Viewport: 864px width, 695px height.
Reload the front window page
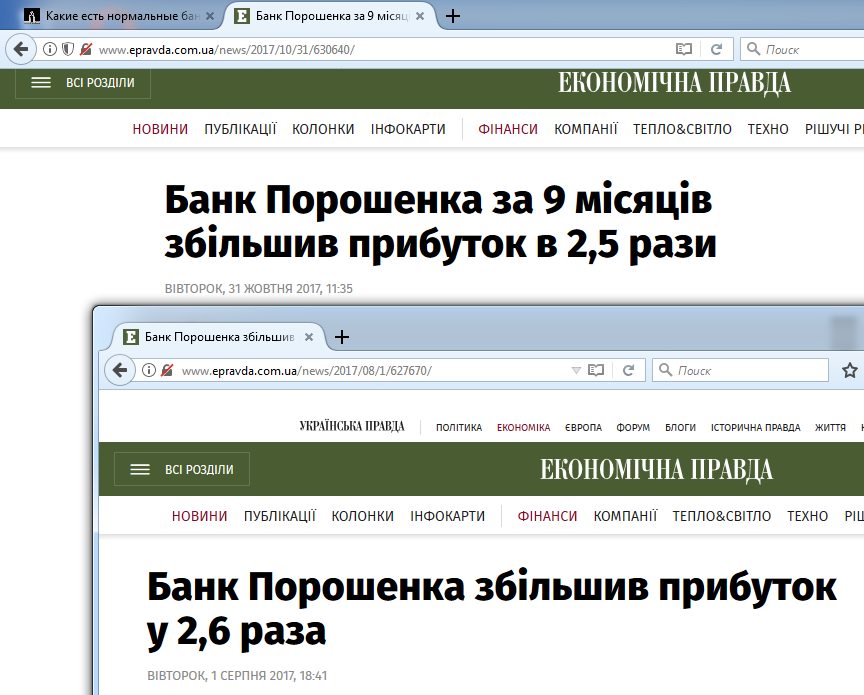[628, 370]
